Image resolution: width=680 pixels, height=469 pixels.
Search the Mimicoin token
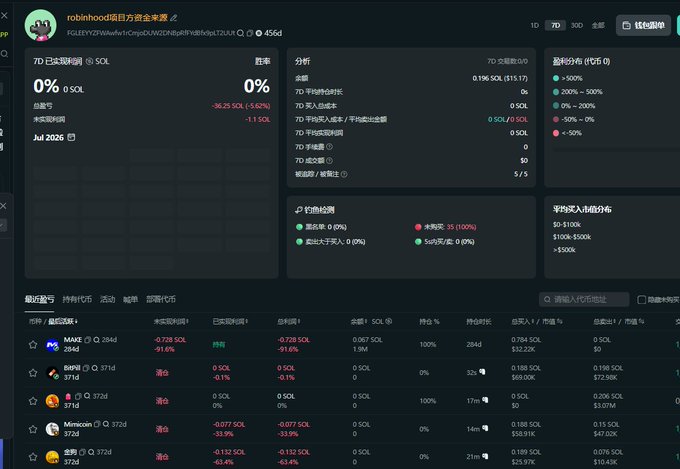click(x=106, y=424)
